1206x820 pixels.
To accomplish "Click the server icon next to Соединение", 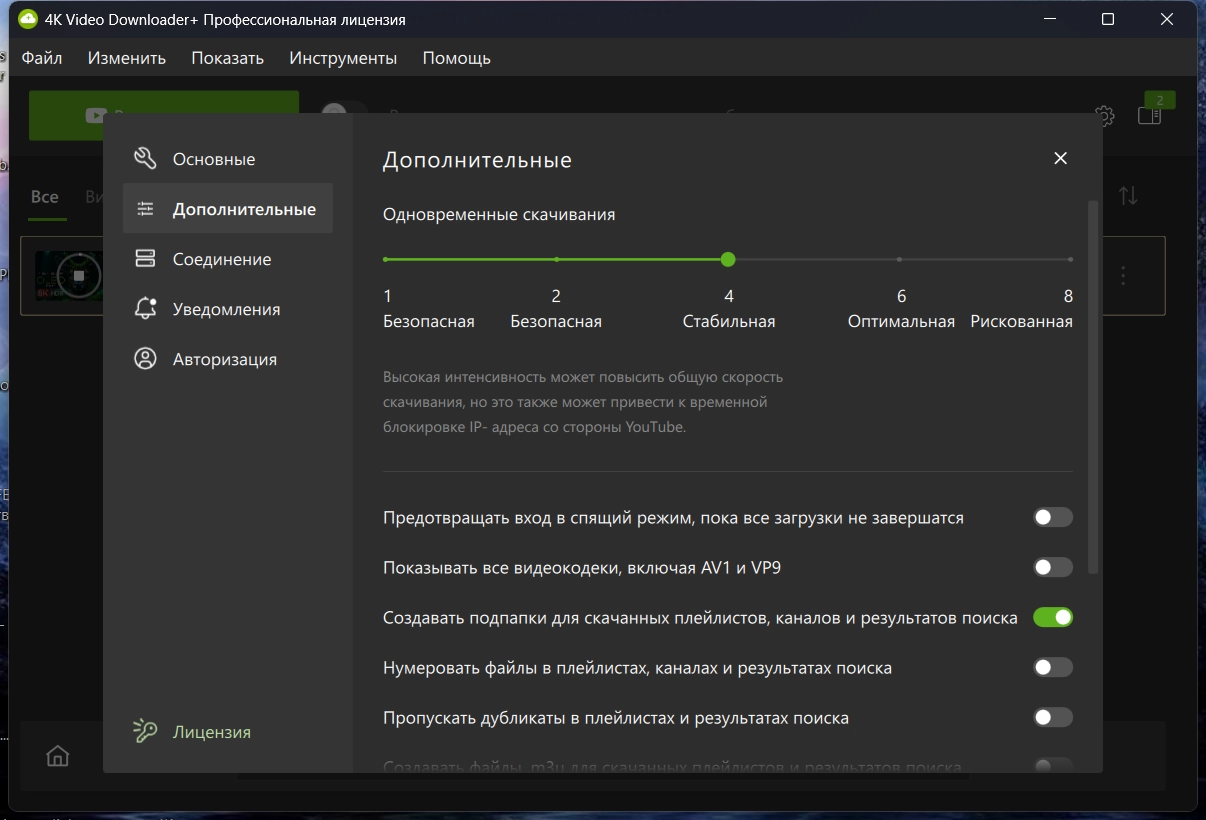I will [x=145, y=259].
